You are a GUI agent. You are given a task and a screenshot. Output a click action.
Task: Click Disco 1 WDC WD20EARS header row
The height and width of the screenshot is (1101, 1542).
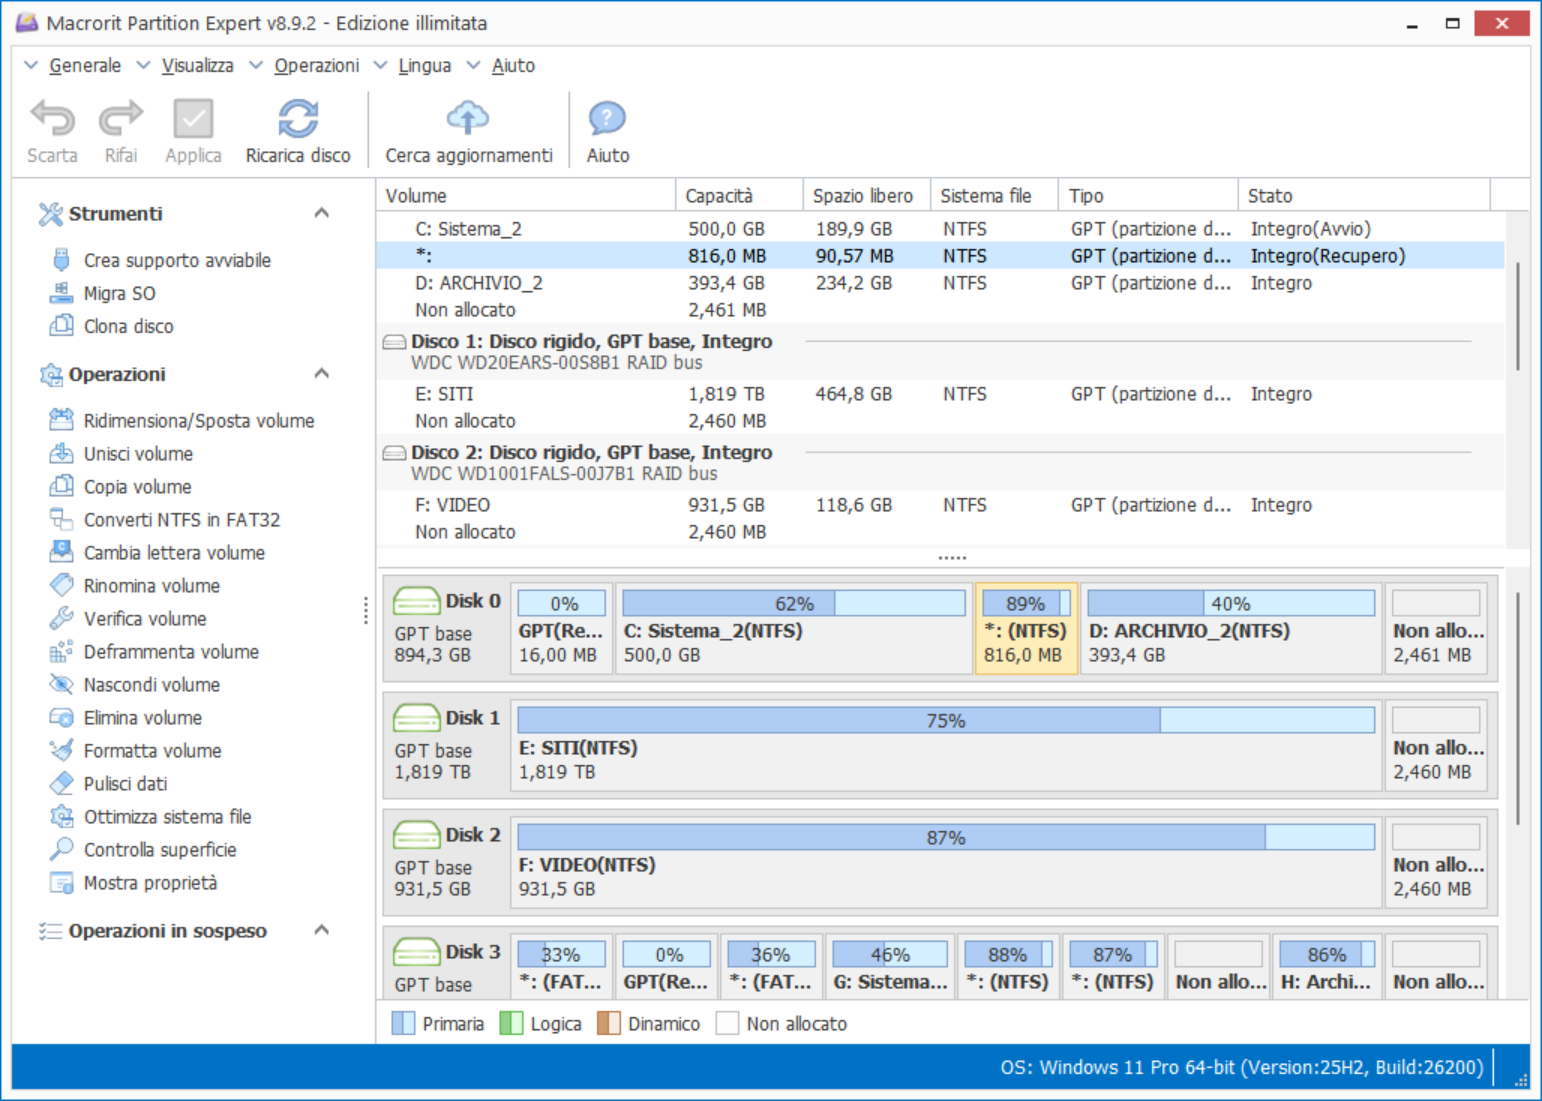pos(940,351)
